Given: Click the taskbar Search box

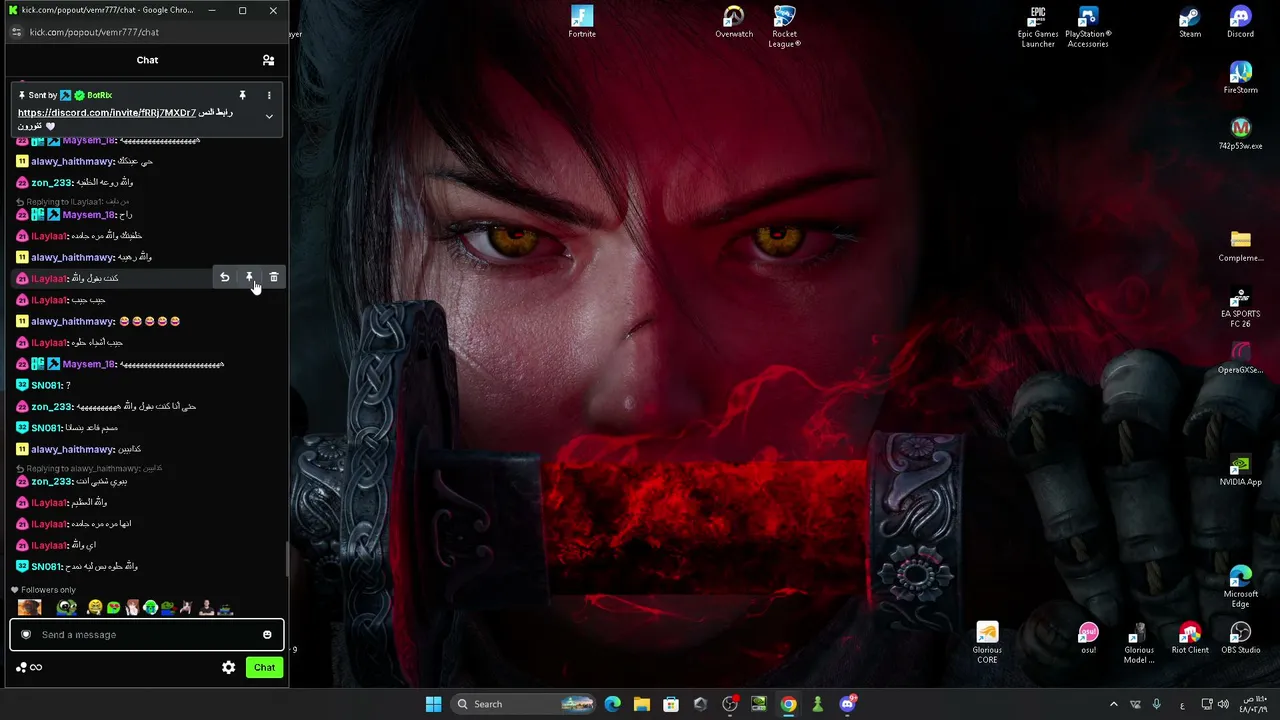Looking at the screenshot, I should 523,704.
